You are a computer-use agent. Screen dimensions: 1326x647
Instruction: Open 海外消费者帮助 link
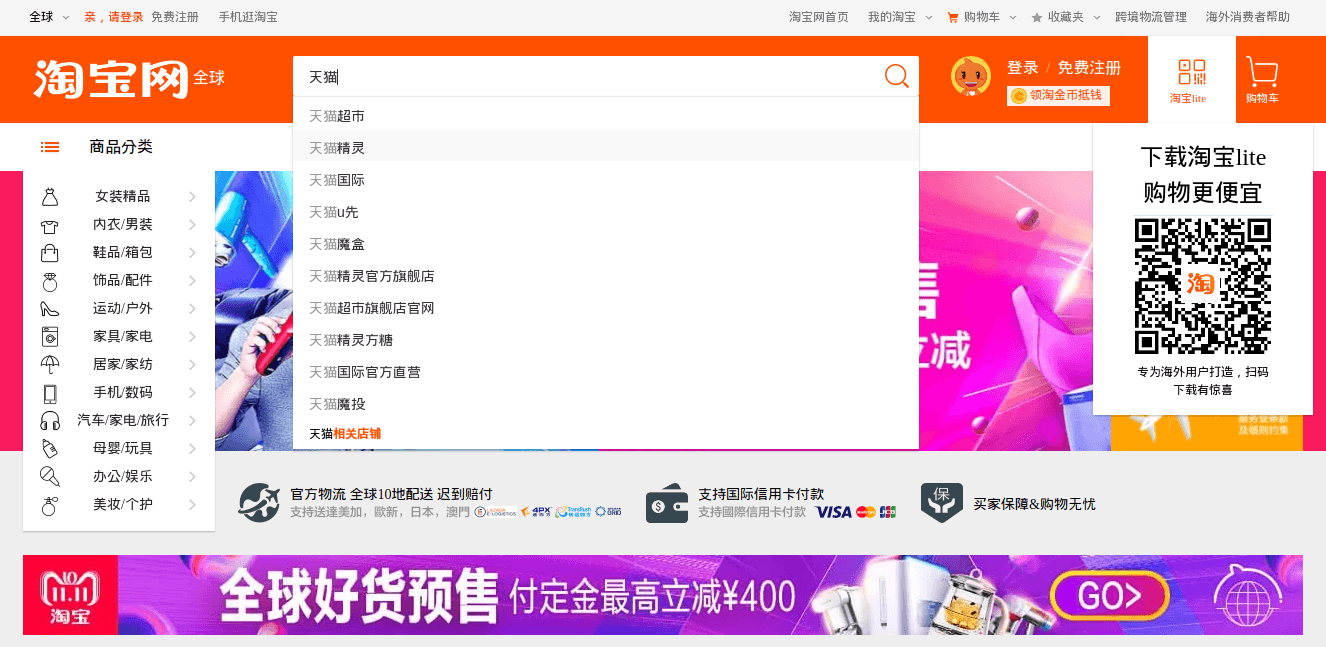[1248, 17]
